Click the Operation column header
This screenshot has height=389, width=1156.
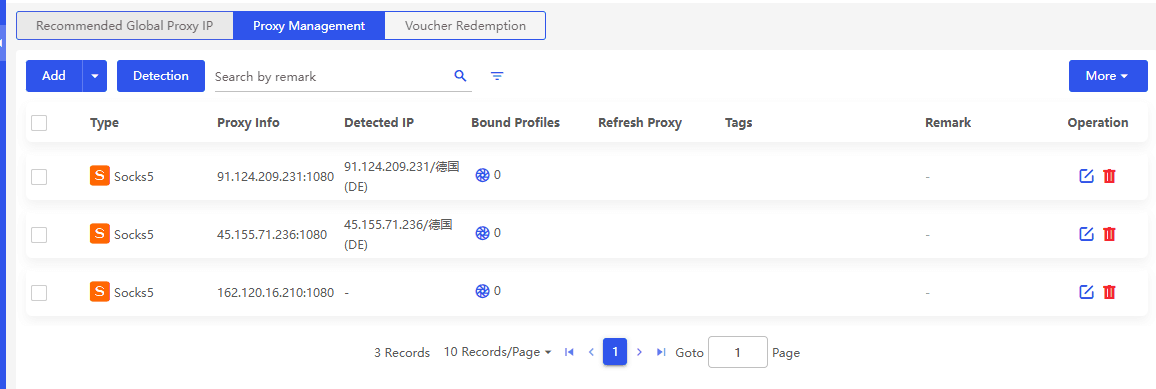pos(1098,123)
